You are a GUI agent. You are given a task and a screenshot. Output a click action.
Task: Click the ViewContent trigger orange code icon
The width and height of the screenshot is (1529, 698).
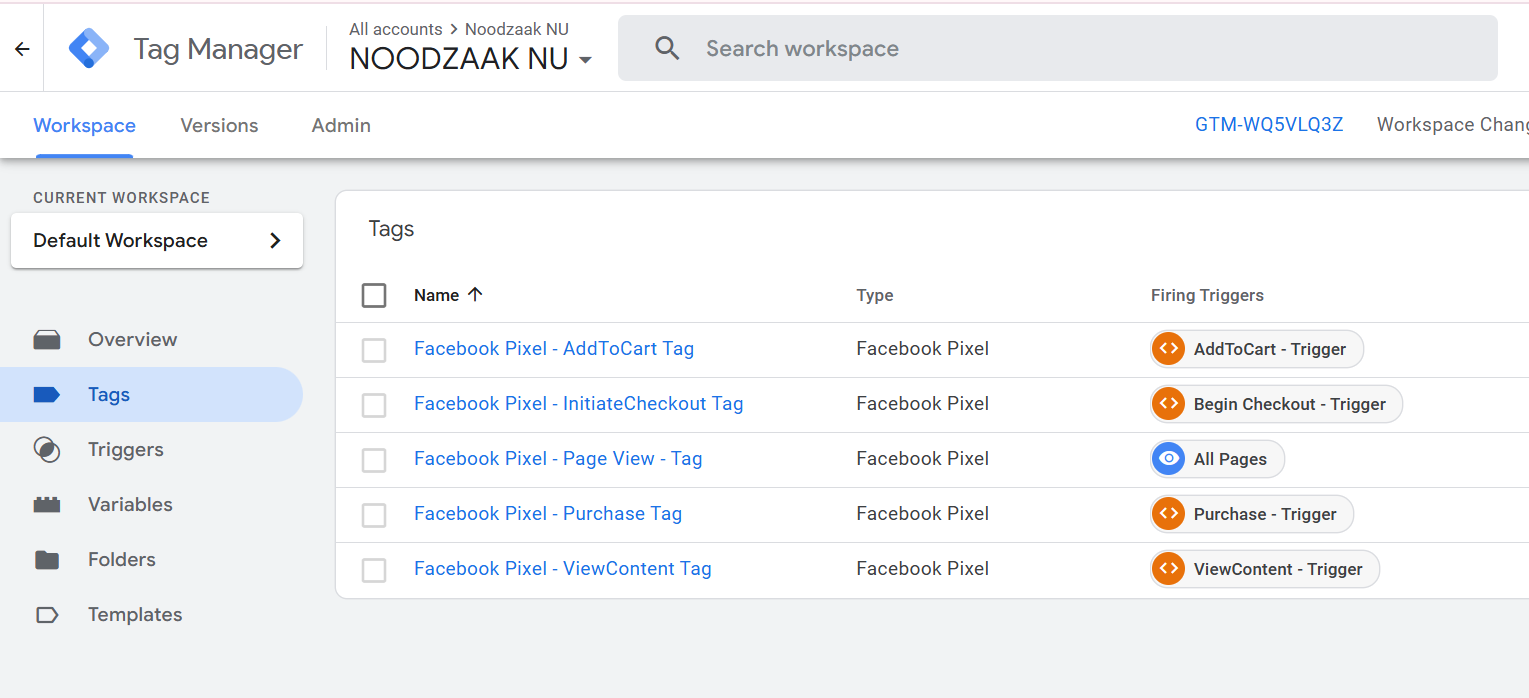(1168, 569)
